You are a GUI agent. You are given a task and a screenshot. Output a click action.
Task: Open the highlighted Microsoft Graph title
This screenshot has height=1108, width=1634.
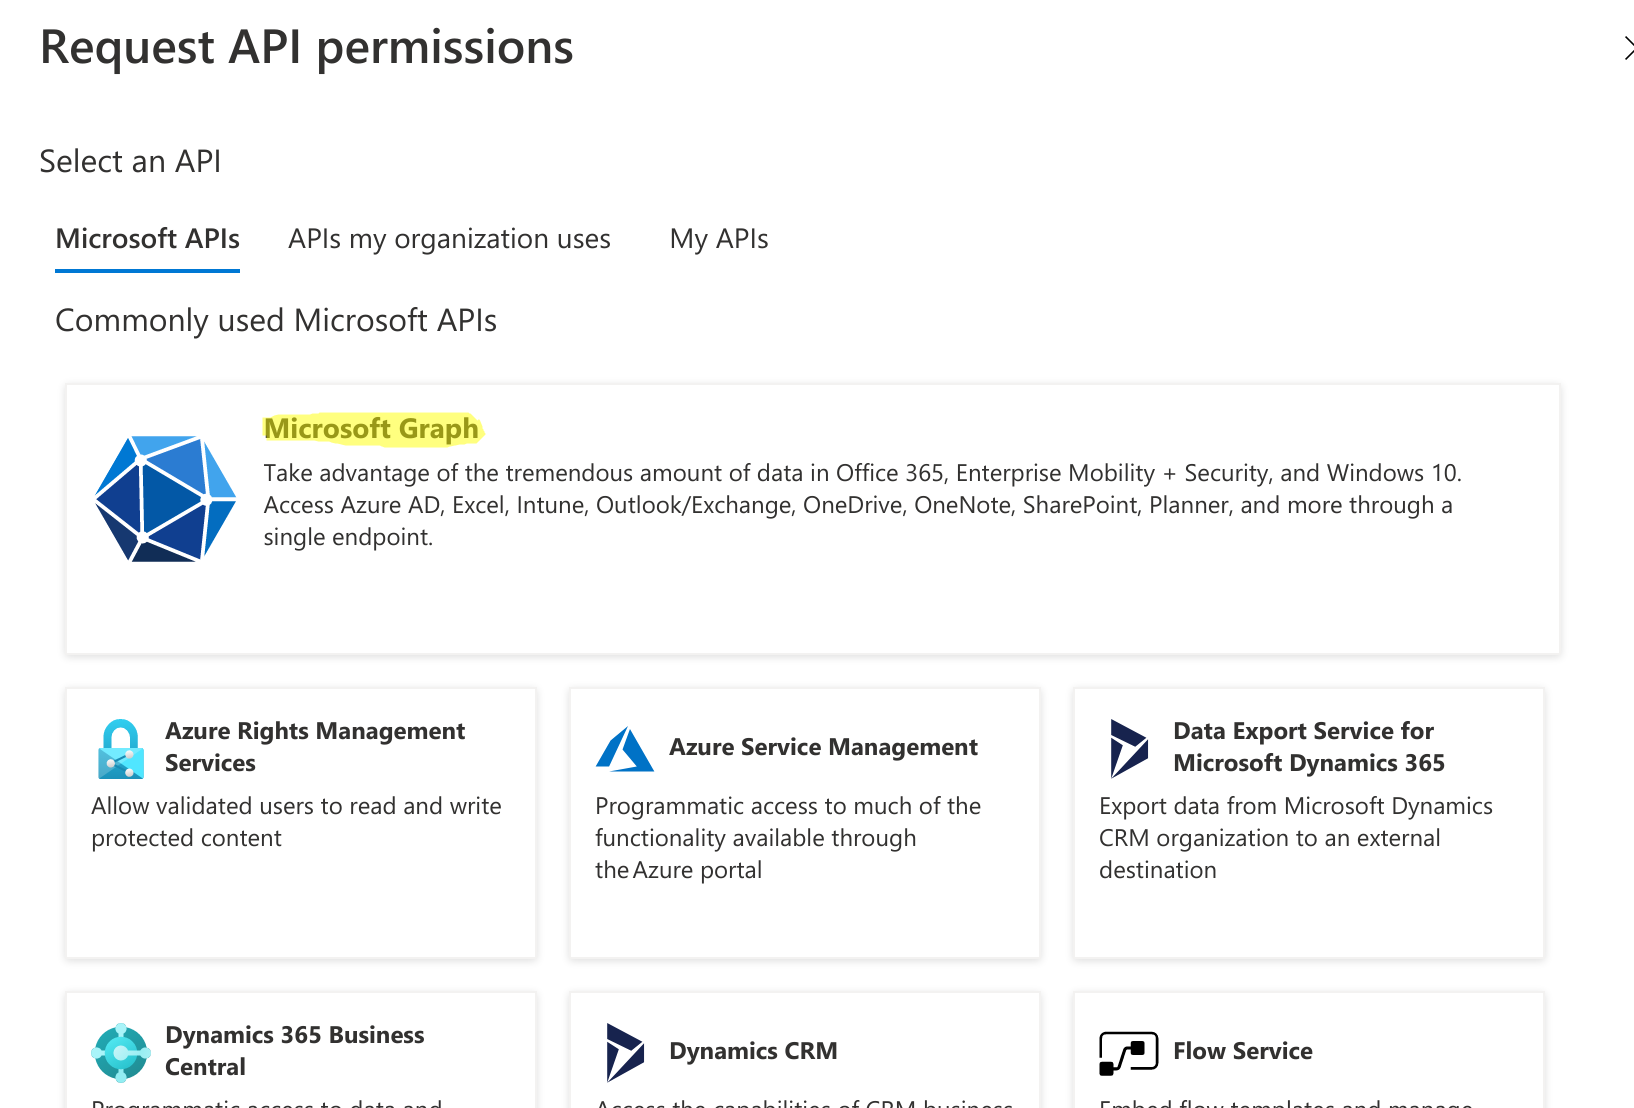click(x=371, y=429)
